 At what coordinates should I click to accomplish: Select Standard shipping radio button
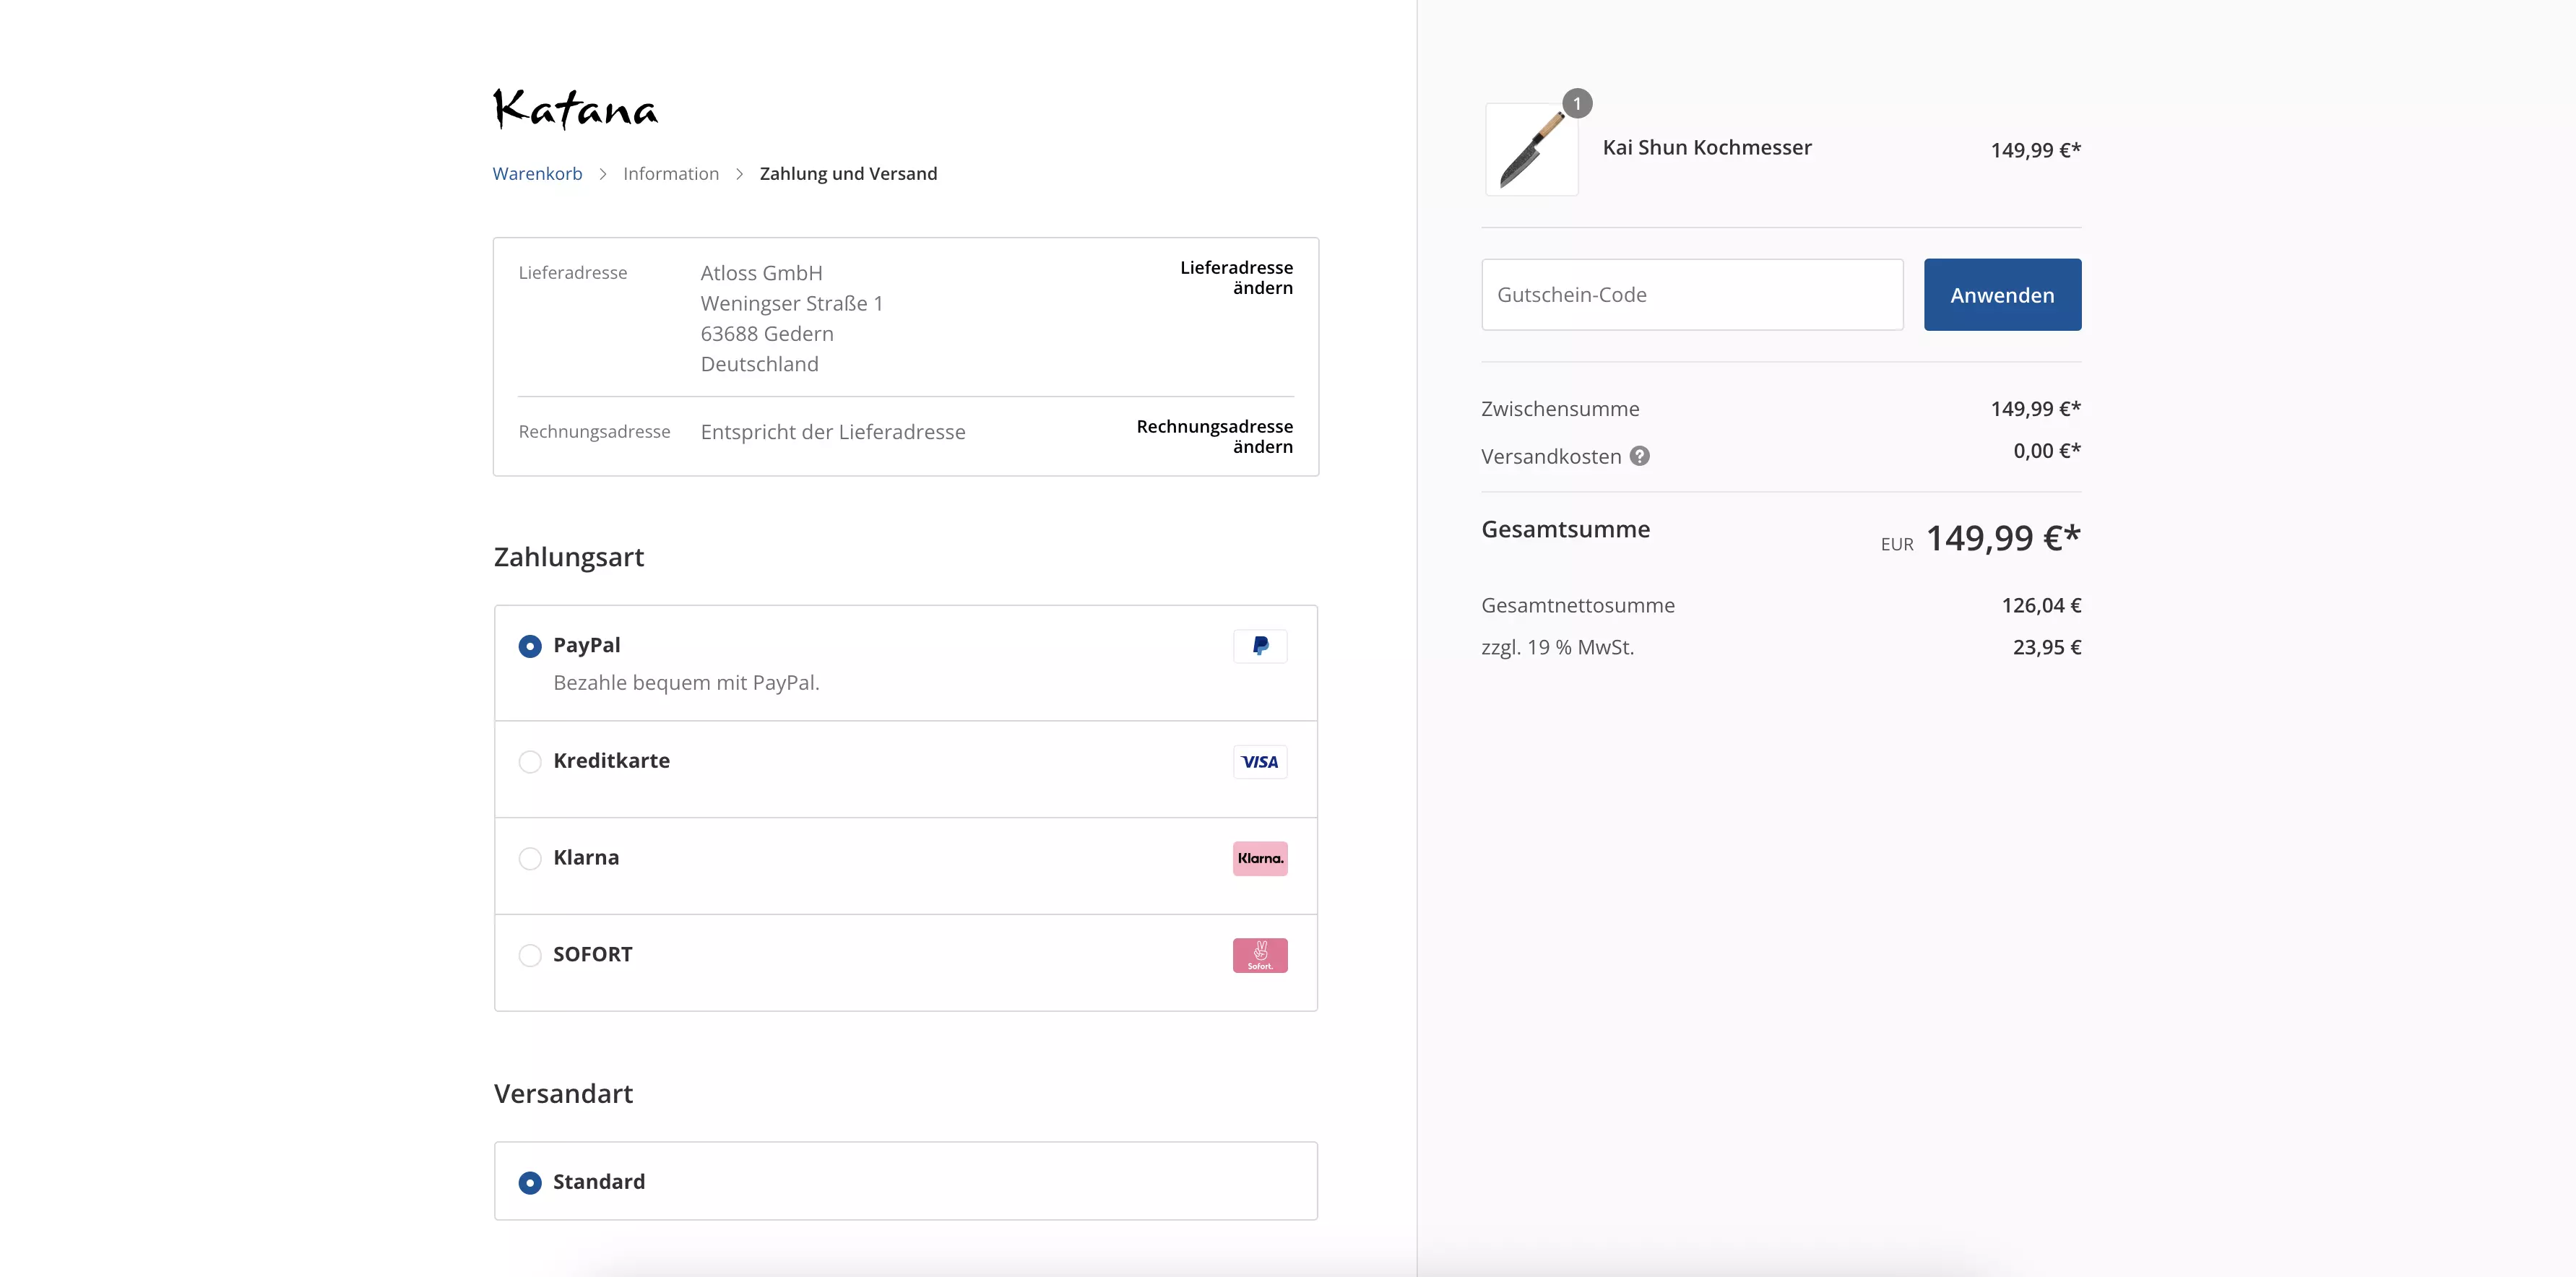click(530, 1183)
